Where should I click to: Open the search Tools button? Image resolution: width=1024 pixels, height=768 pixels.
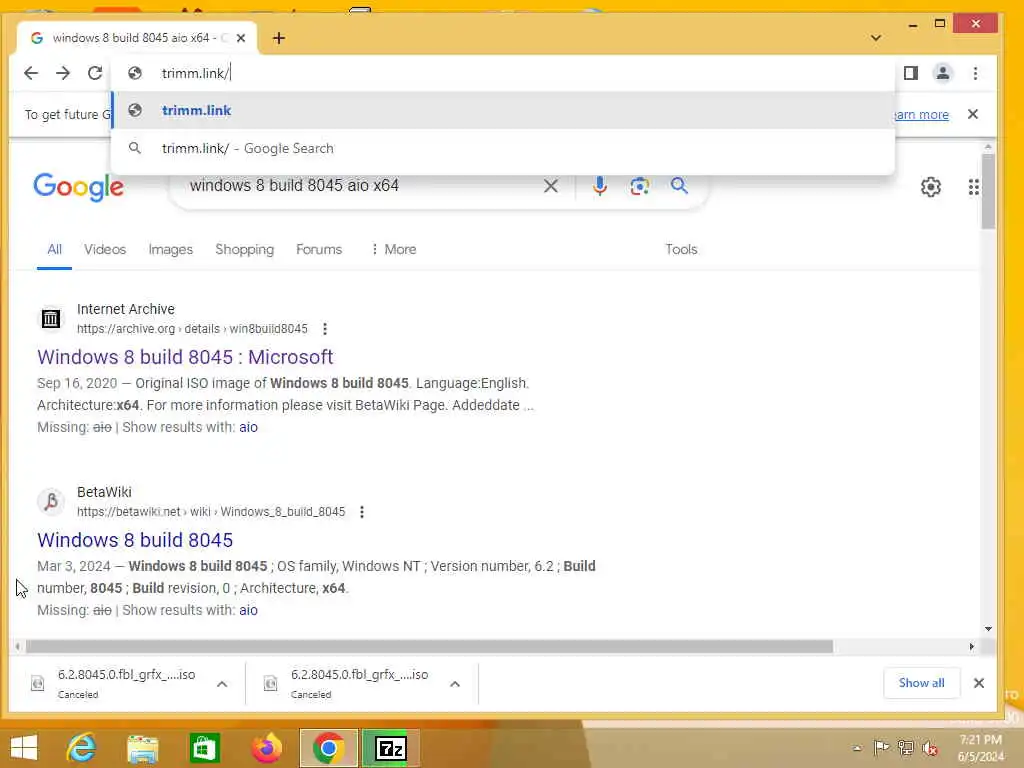(x=681, y=249)
